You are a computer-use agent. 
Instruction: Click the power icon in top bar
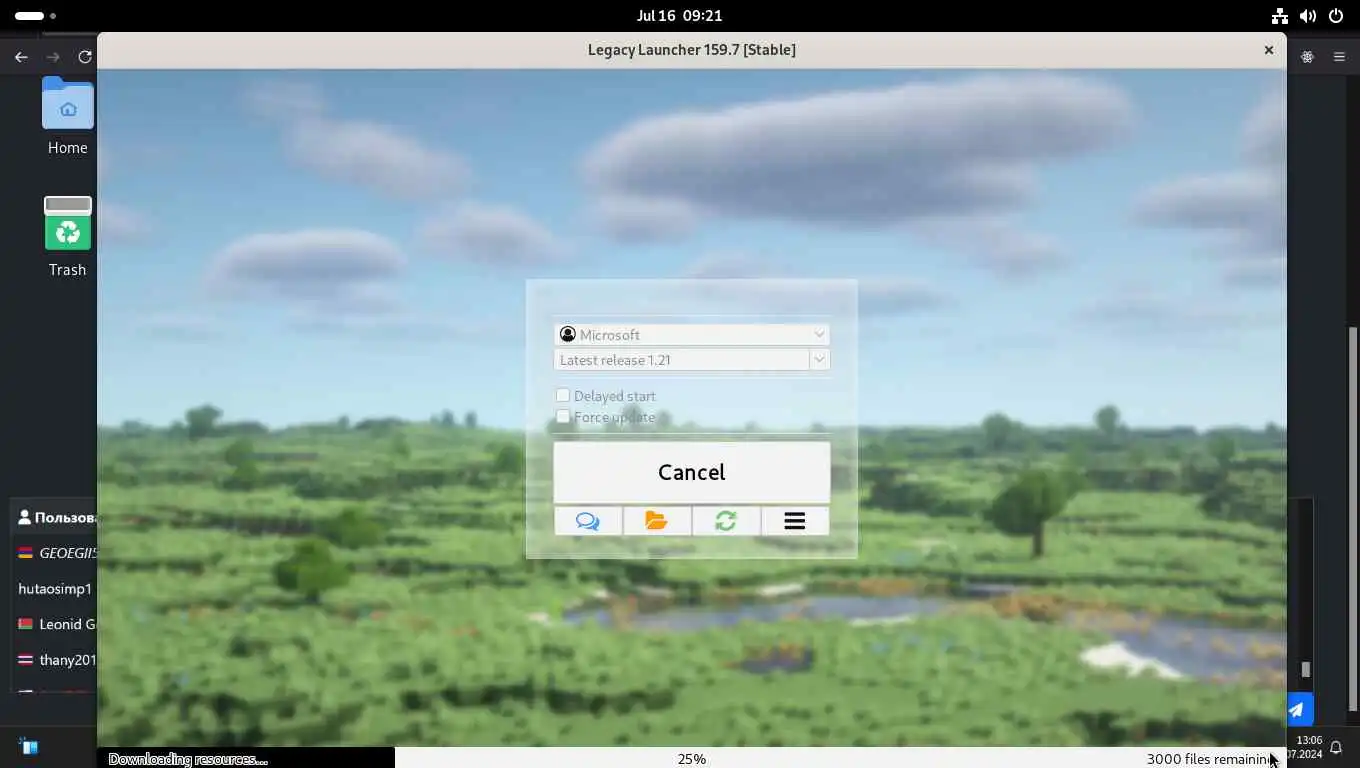pyautogui.click(x=1336, y=16)
